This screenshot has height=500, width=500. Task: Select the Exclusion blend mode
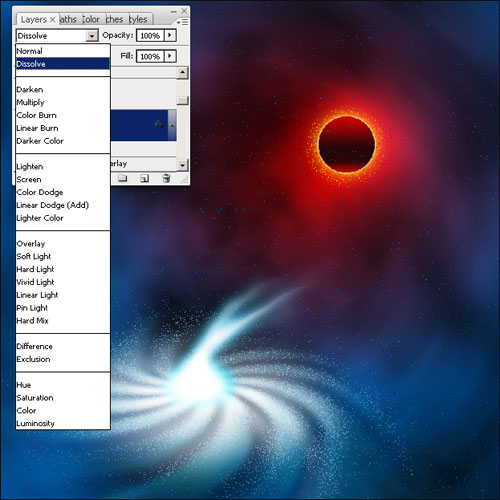pos(63,359)
